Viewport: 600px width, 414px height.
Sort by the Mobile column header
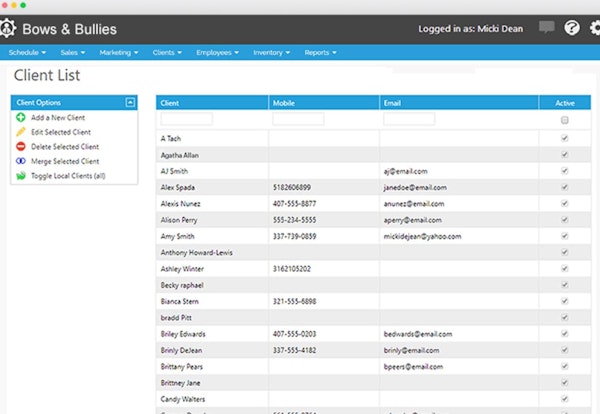pos(324,103)
